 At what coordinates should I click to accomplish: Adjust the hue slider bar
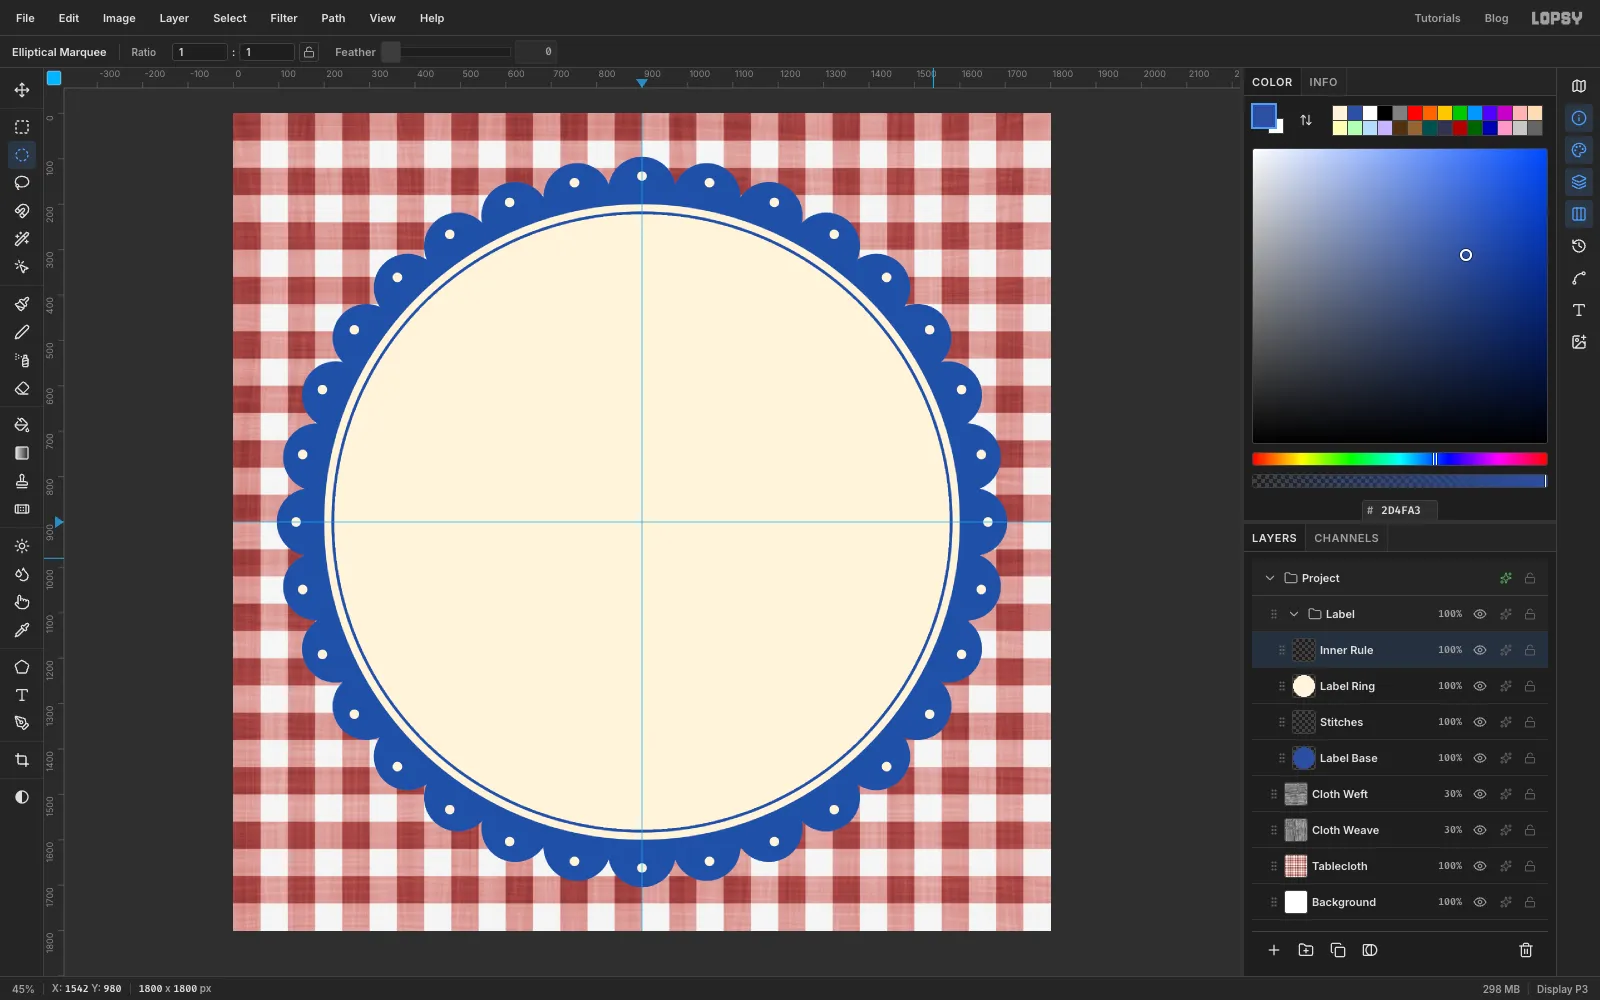point(1400,459)
